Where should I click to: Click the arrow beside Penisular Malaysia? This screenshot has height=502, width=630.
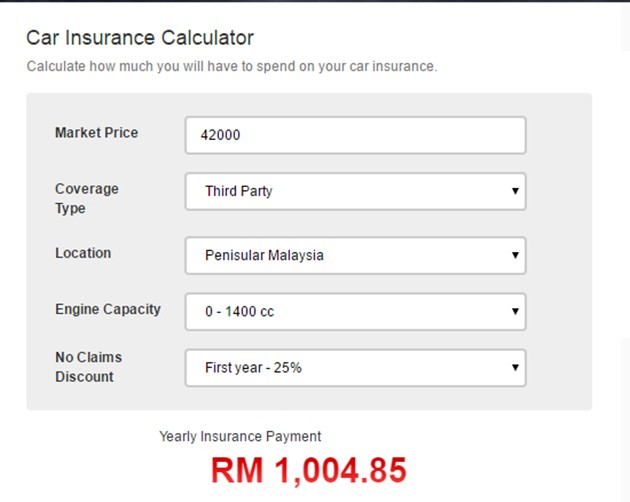515,255
